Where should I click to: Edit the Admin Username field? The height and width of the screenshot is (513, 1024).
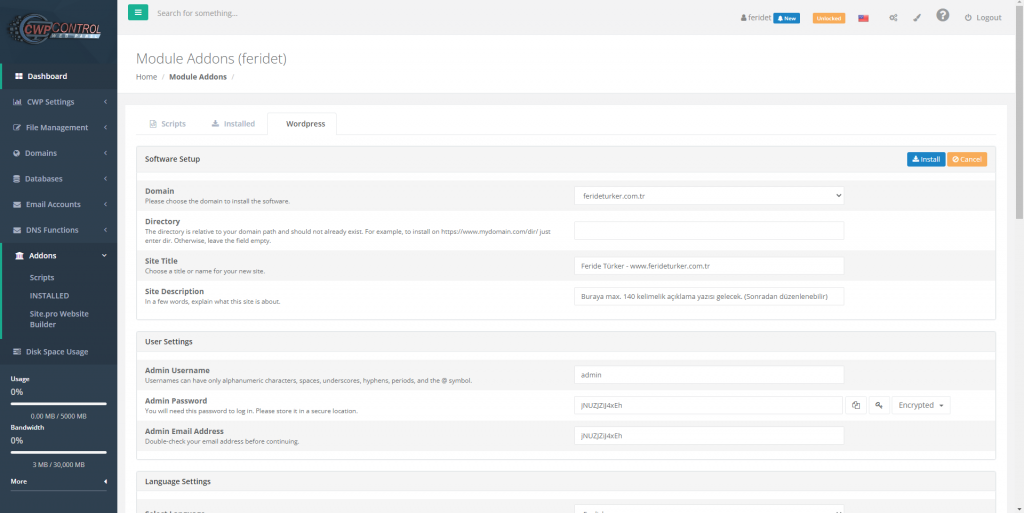[709, 375]
